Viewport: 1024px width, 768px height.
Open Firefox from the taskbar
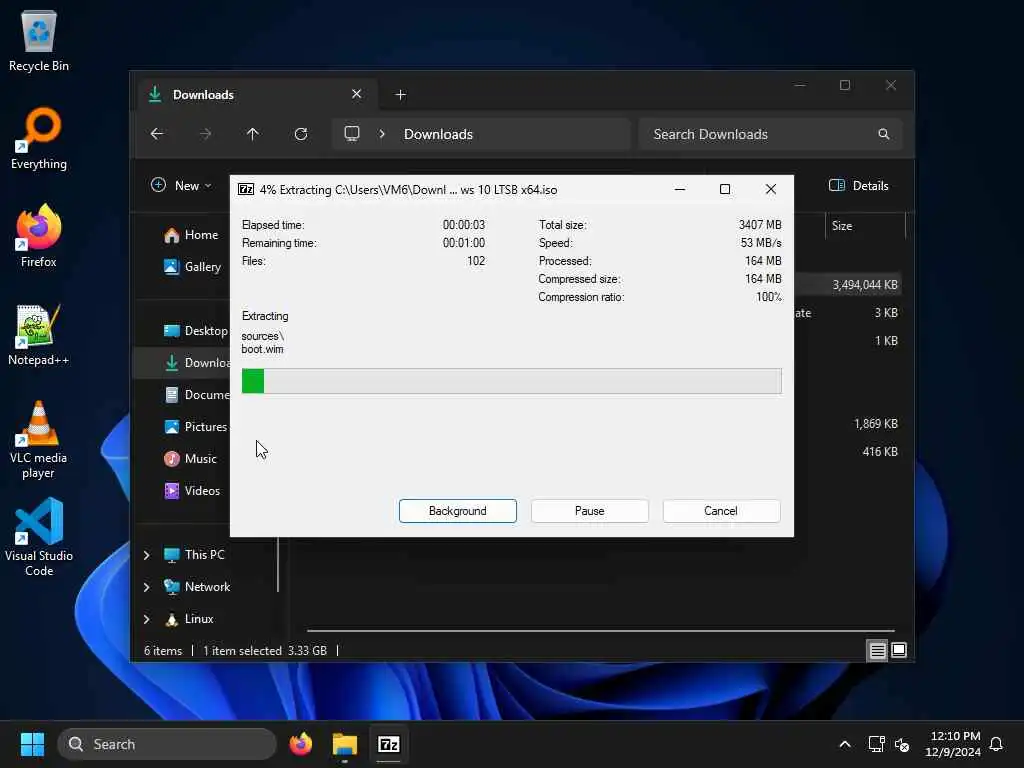point(301,744)
